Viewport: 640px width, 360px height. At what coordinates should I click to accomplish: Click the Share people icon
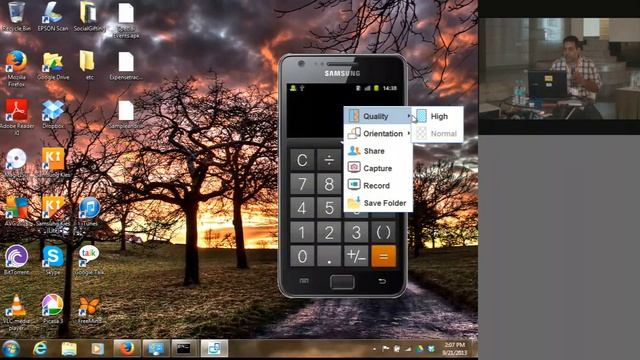pos(354,151)
